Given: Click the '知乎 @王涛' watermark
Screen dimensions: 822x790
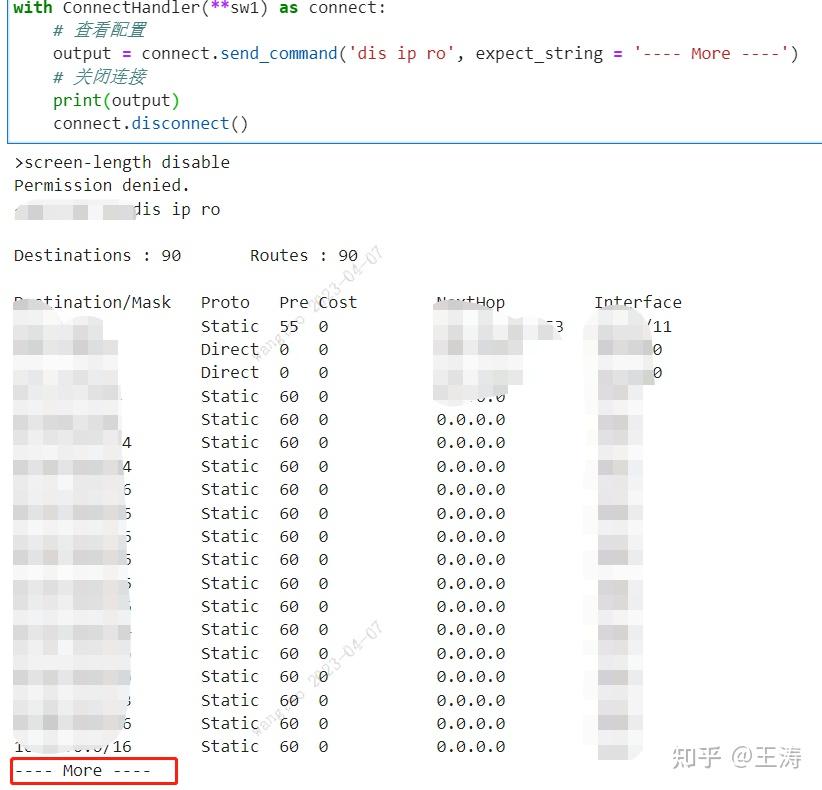Looking at the screenshot, I should click(x=739, y=759).
